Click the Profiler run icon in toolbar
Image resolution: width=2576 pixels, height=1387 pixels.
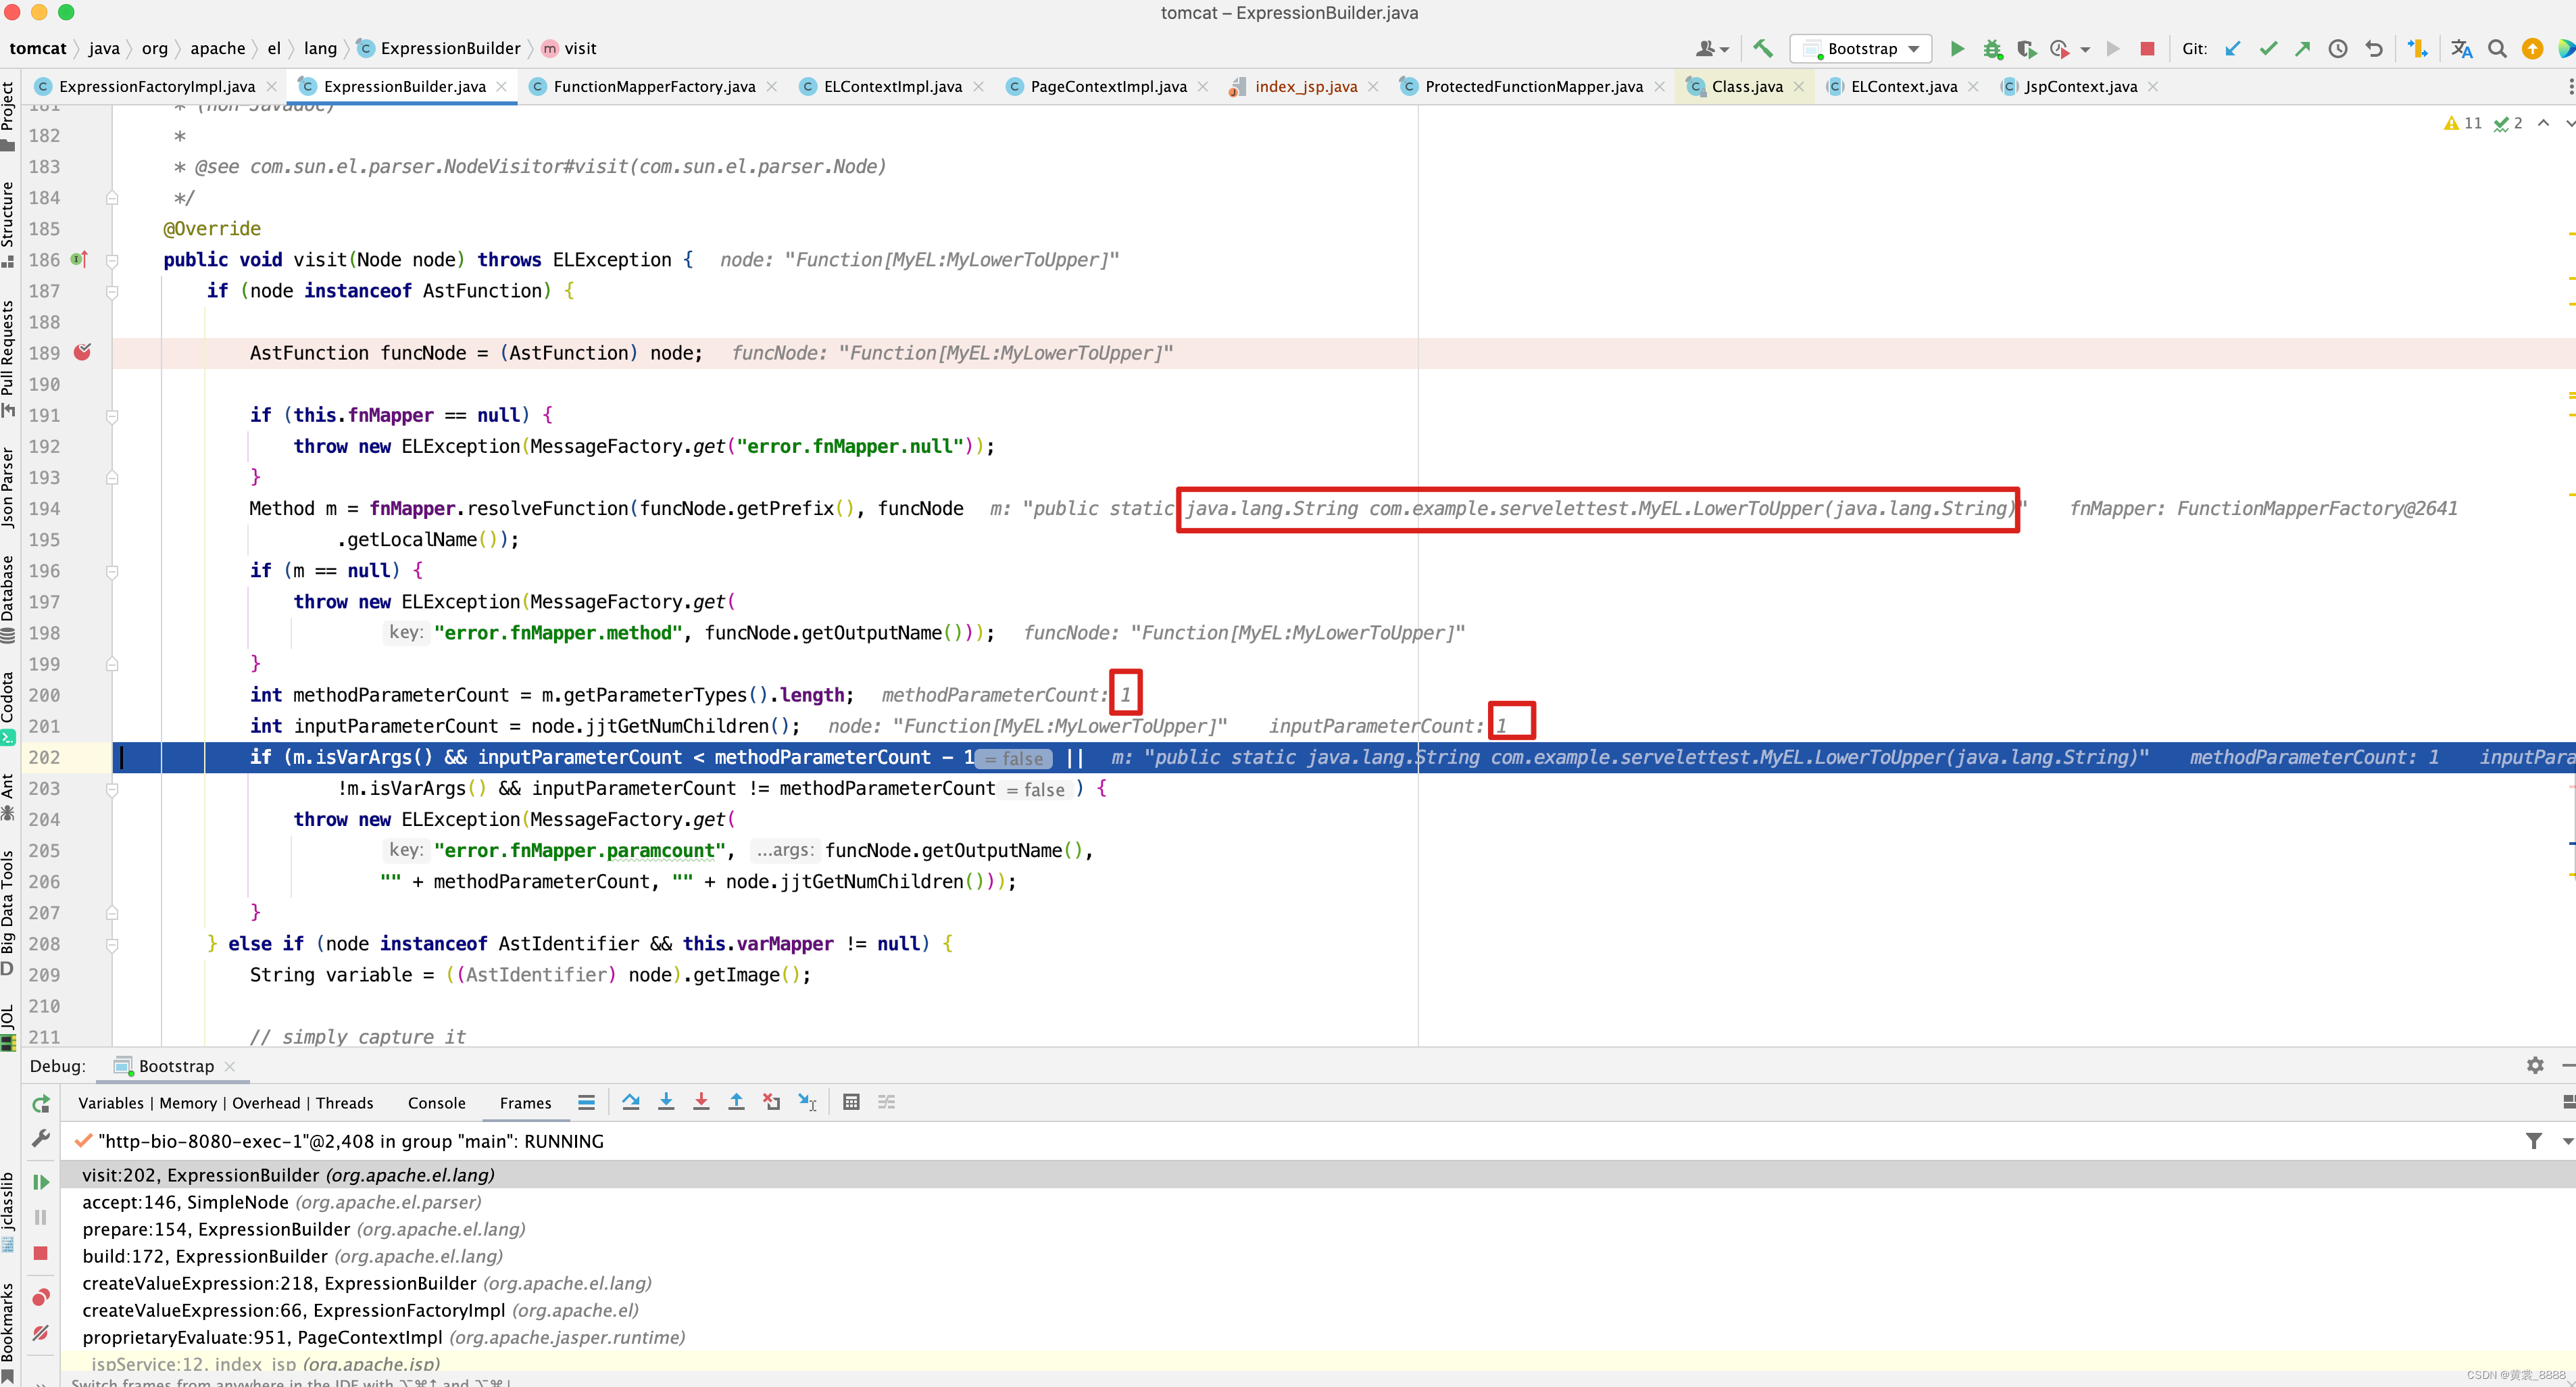click(2059, 48)
